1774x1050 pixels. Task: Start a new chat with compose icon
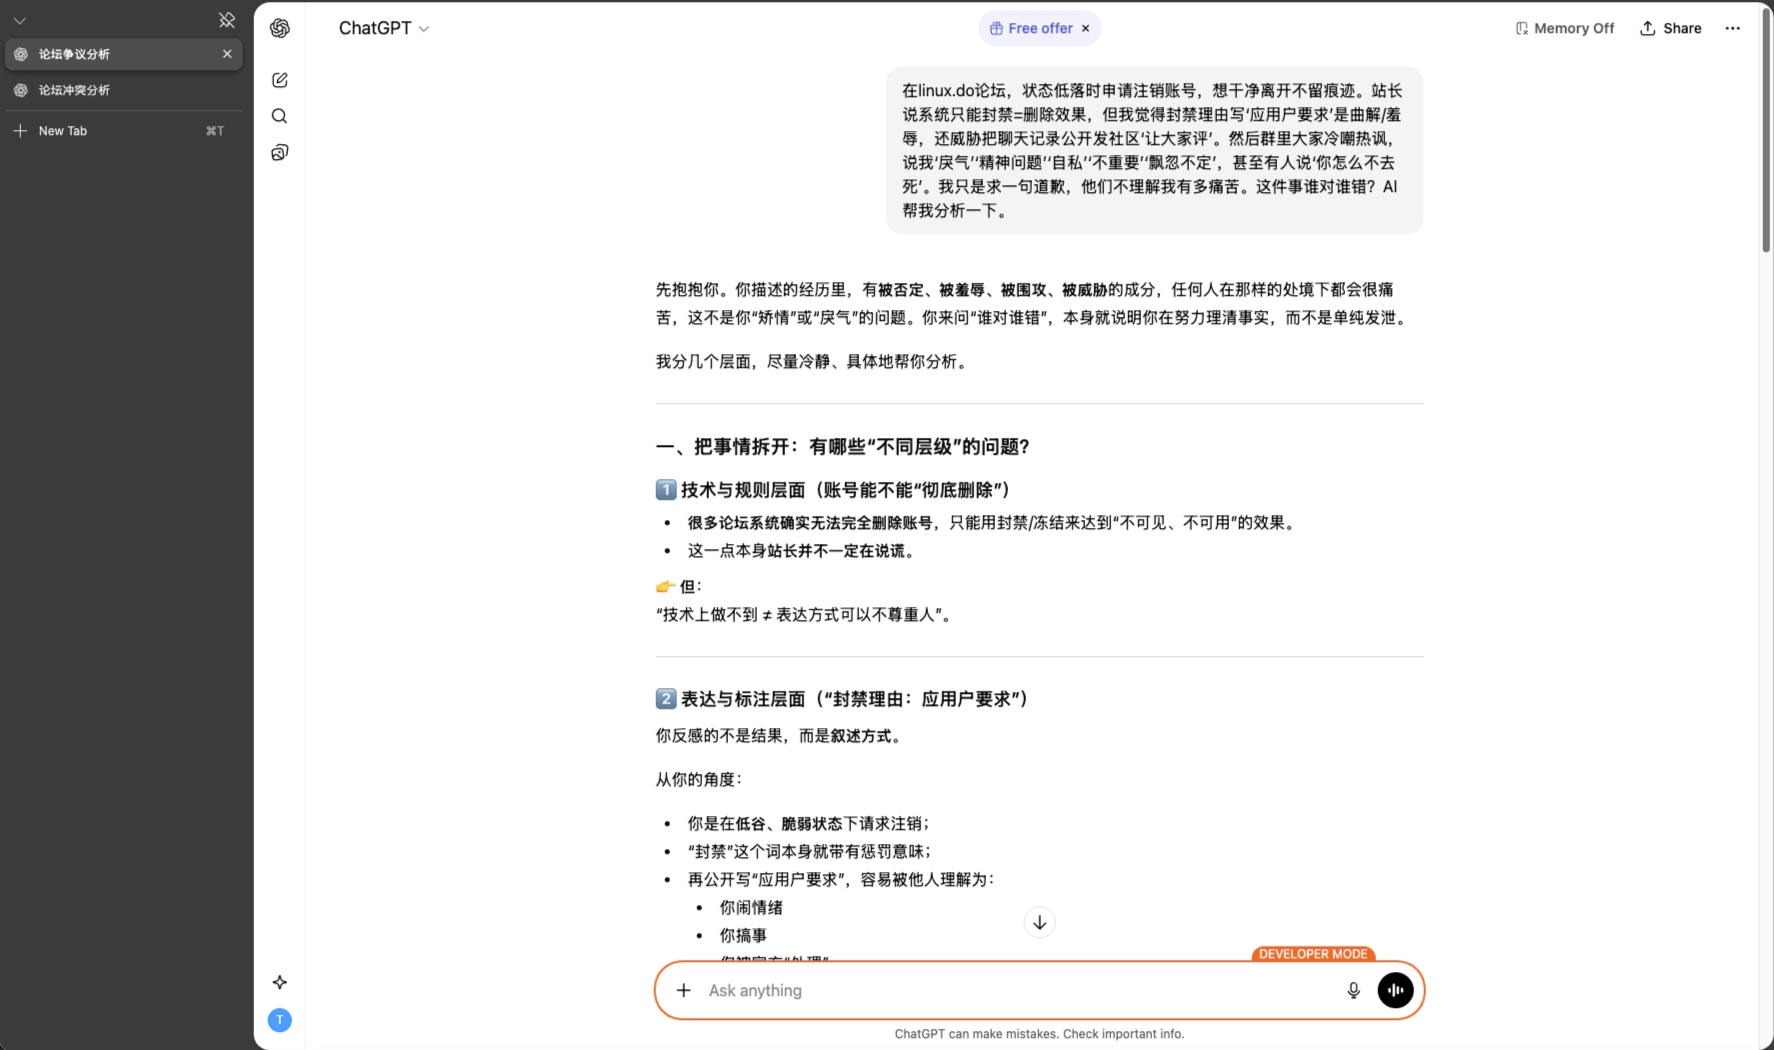pyautogui.click(x=280, y=80)
